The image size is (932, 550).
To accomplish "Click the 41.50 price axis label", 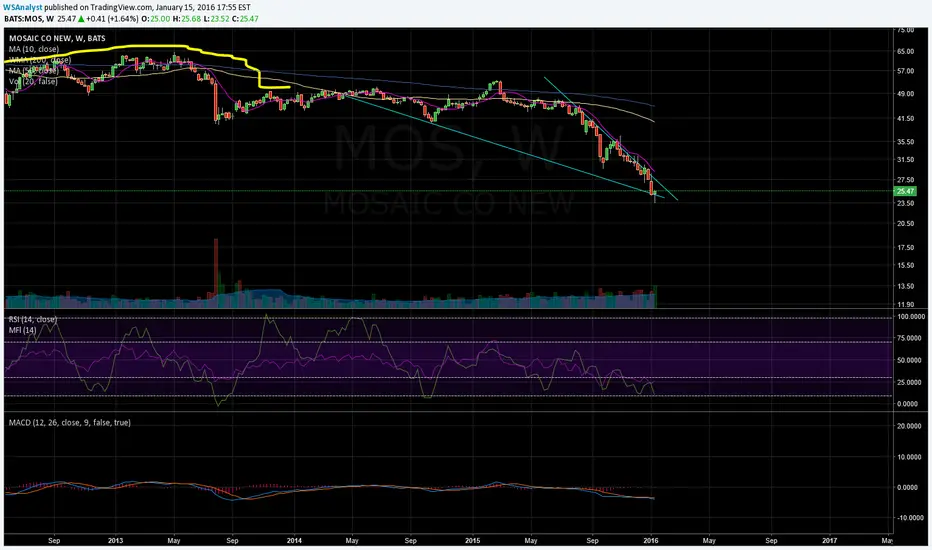I will 905,118.
